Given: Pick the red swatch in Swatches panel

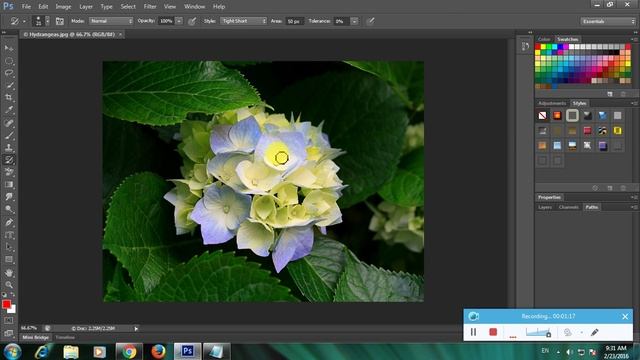Looking at the screenshot, I should (538, 47).
